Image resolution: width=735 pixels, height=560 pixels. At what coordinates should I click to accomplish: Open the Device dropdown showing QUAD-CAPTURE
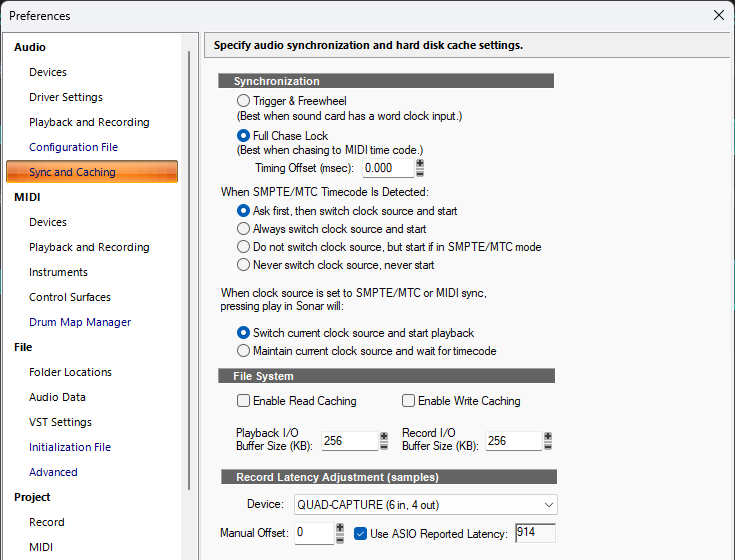pos(426,505)
